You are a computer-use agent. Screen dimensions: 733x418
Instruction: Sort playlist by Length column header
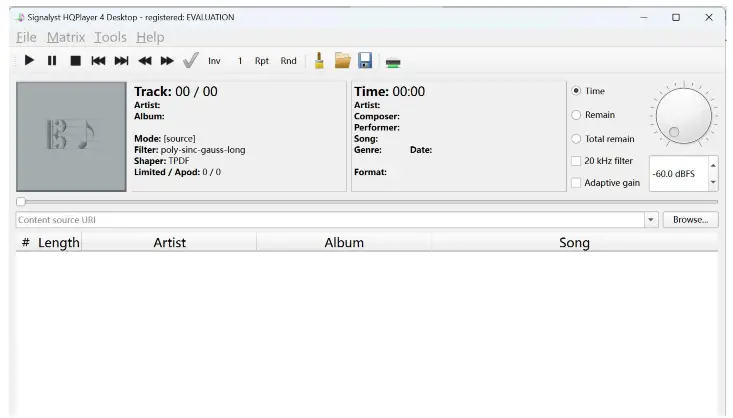tap(58, 243)
